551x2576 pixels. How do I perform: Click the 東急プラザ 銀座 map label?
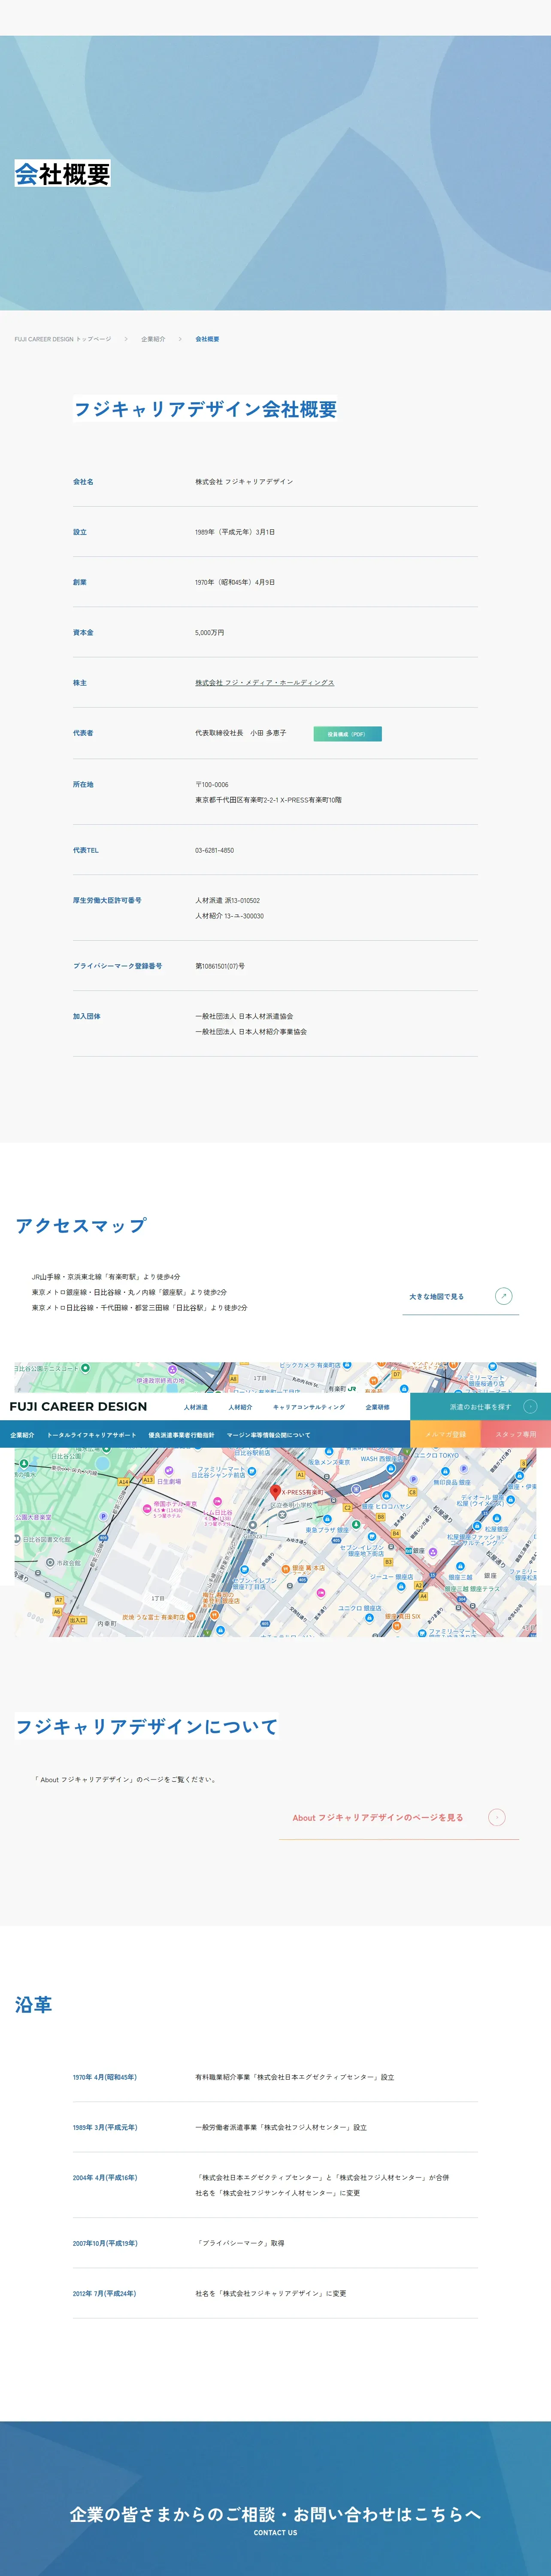pyautogui.click(x=327, y=1530)
